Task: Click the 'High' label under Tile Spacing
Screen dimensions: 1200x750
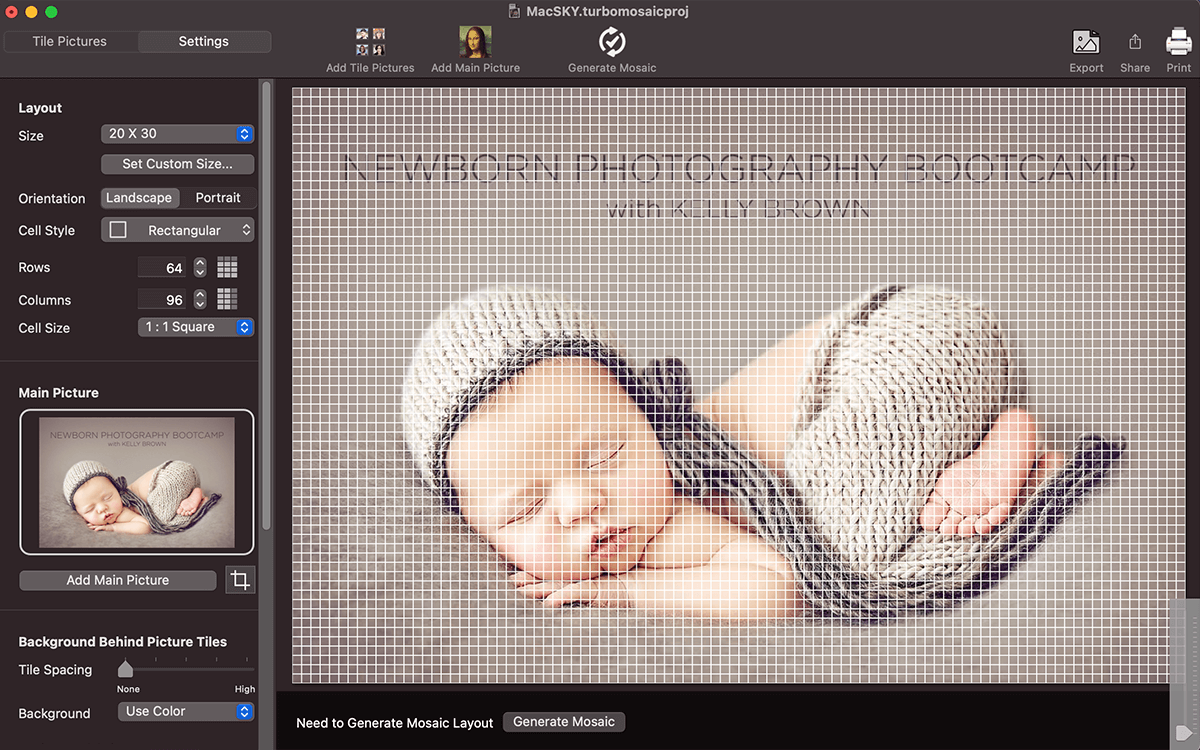Action: click(x=245, y=689)
